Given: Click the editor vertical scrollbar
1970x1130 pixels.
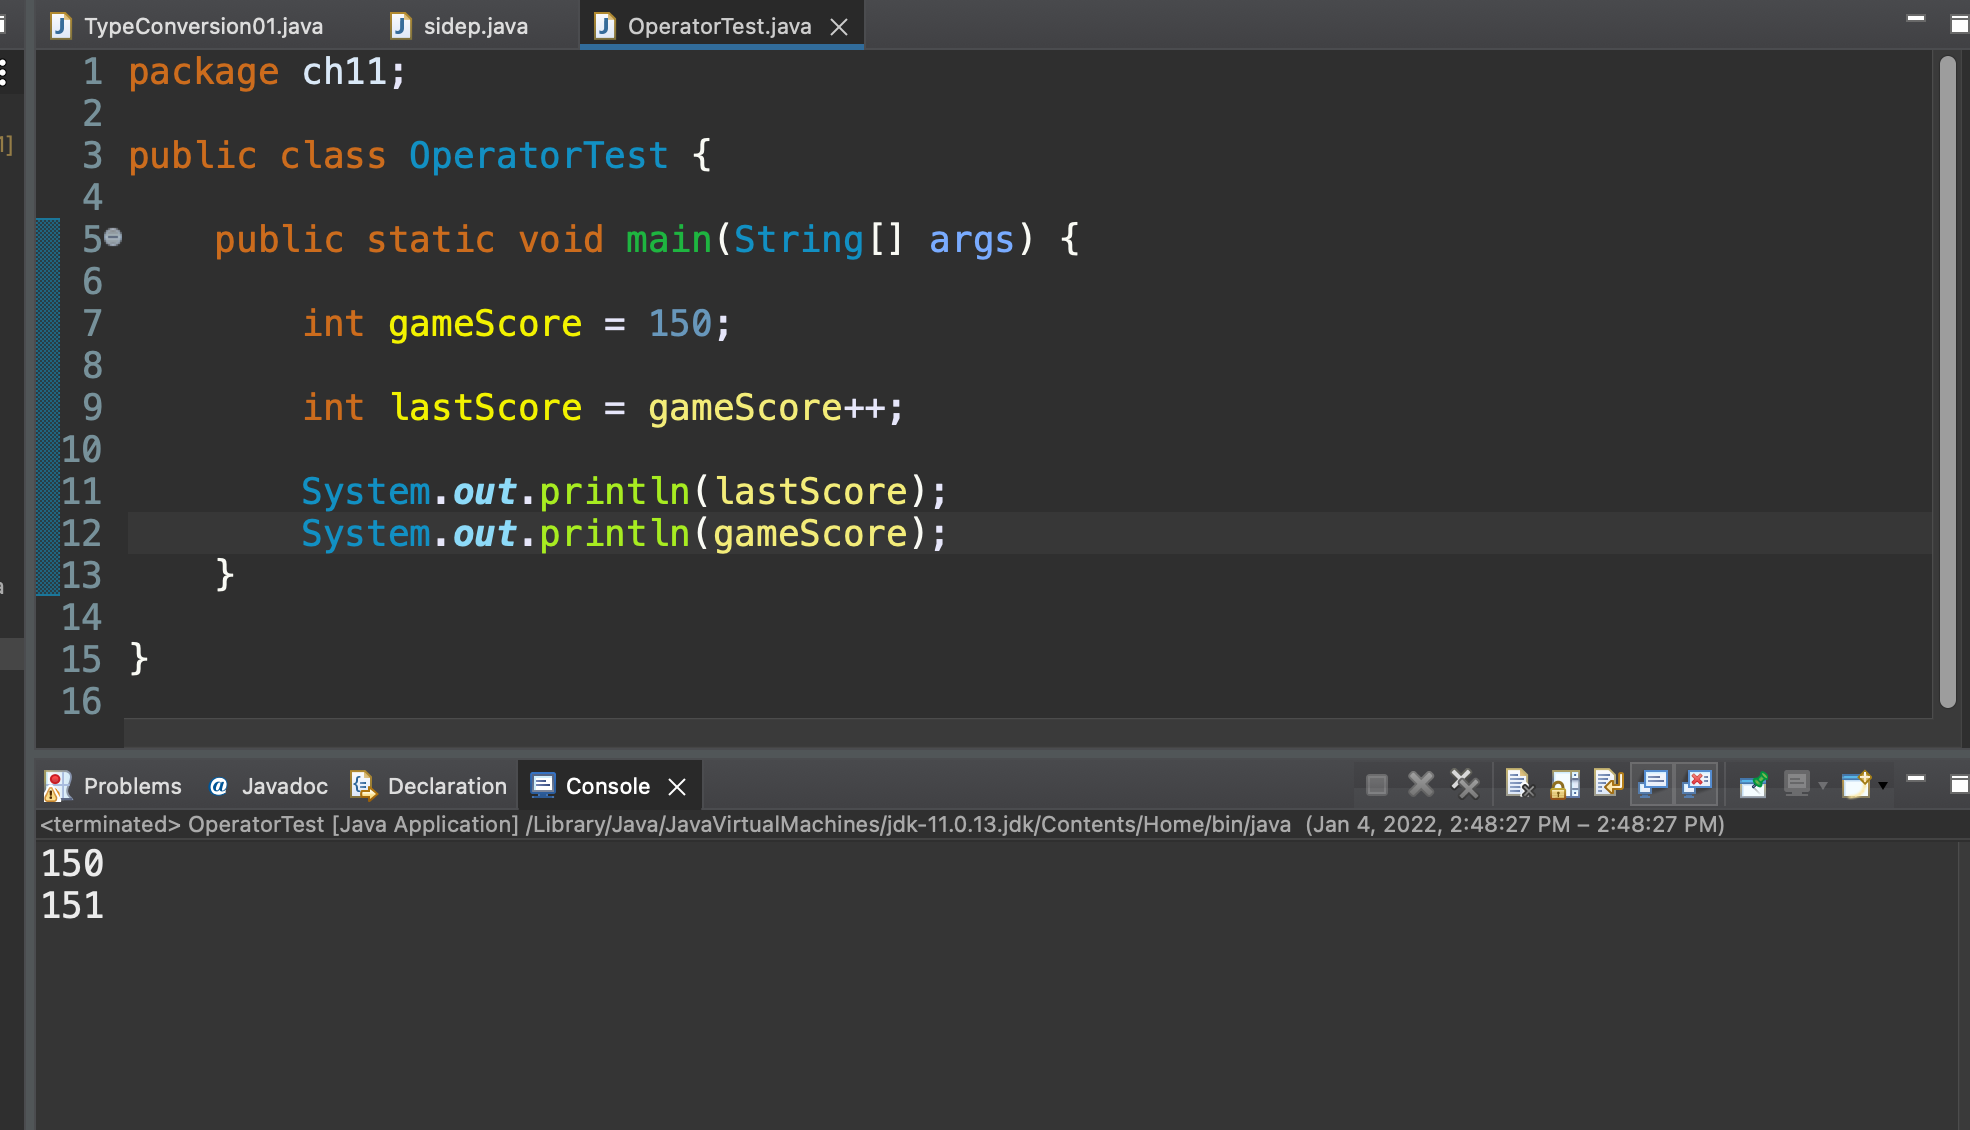Looking at the screenshot, I should (x=1947, y=380).
